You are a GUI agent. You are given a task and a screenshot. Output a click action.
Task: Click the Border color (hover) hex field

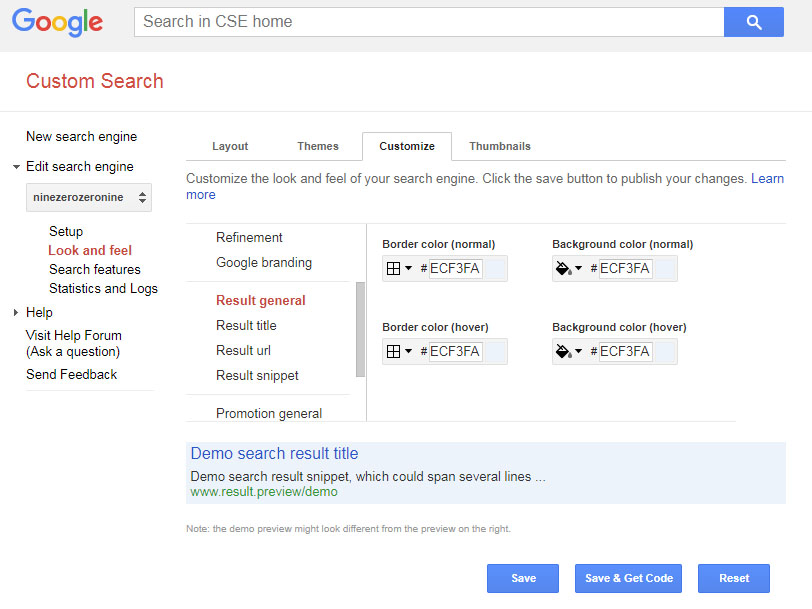456,352
